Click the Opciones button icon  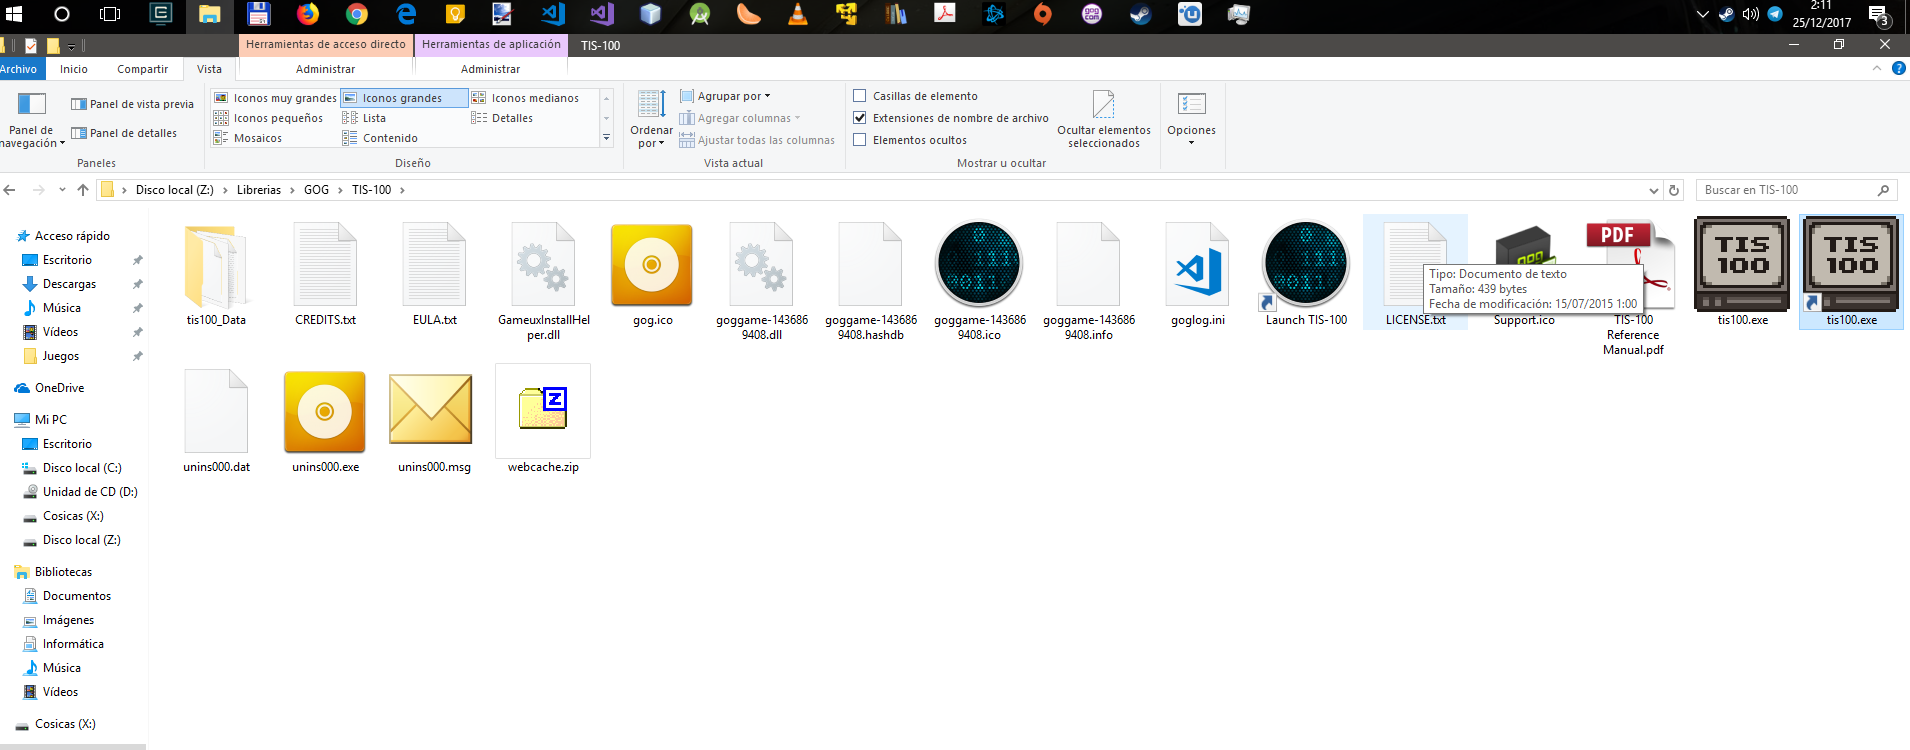pos(1191,104)
